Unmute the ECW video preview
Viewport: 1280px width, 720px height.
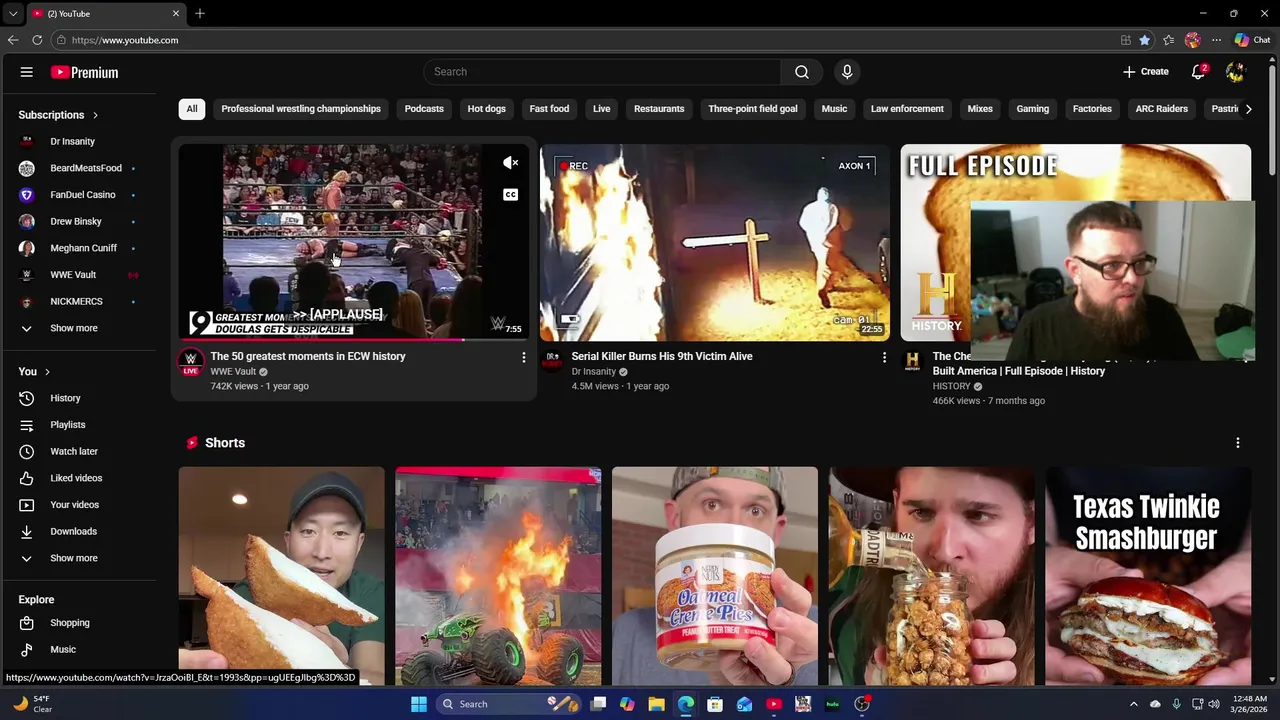click(510, 163)
